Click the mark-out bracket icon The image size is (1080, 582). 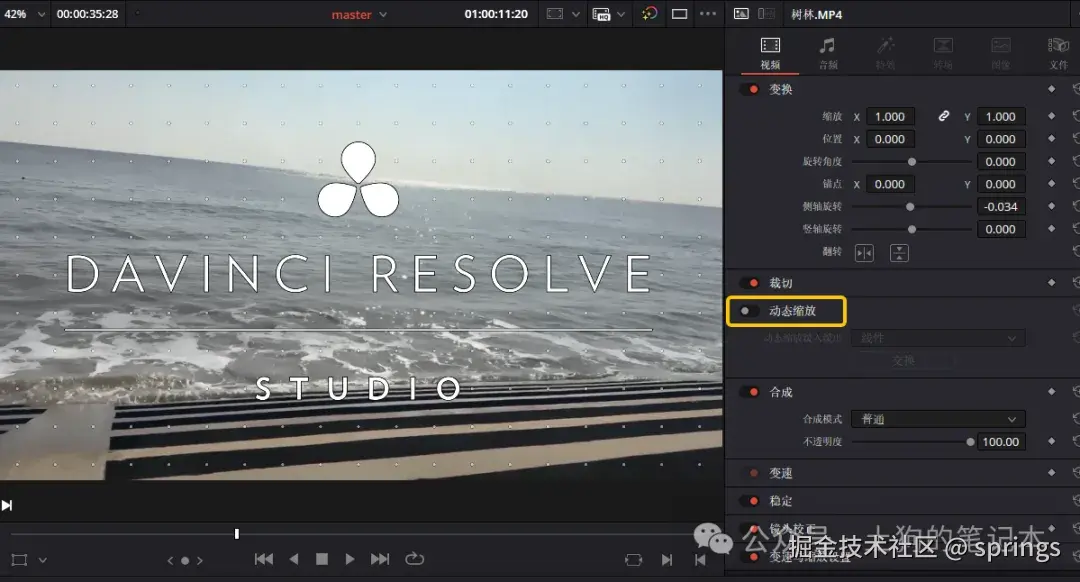(700, 560)
